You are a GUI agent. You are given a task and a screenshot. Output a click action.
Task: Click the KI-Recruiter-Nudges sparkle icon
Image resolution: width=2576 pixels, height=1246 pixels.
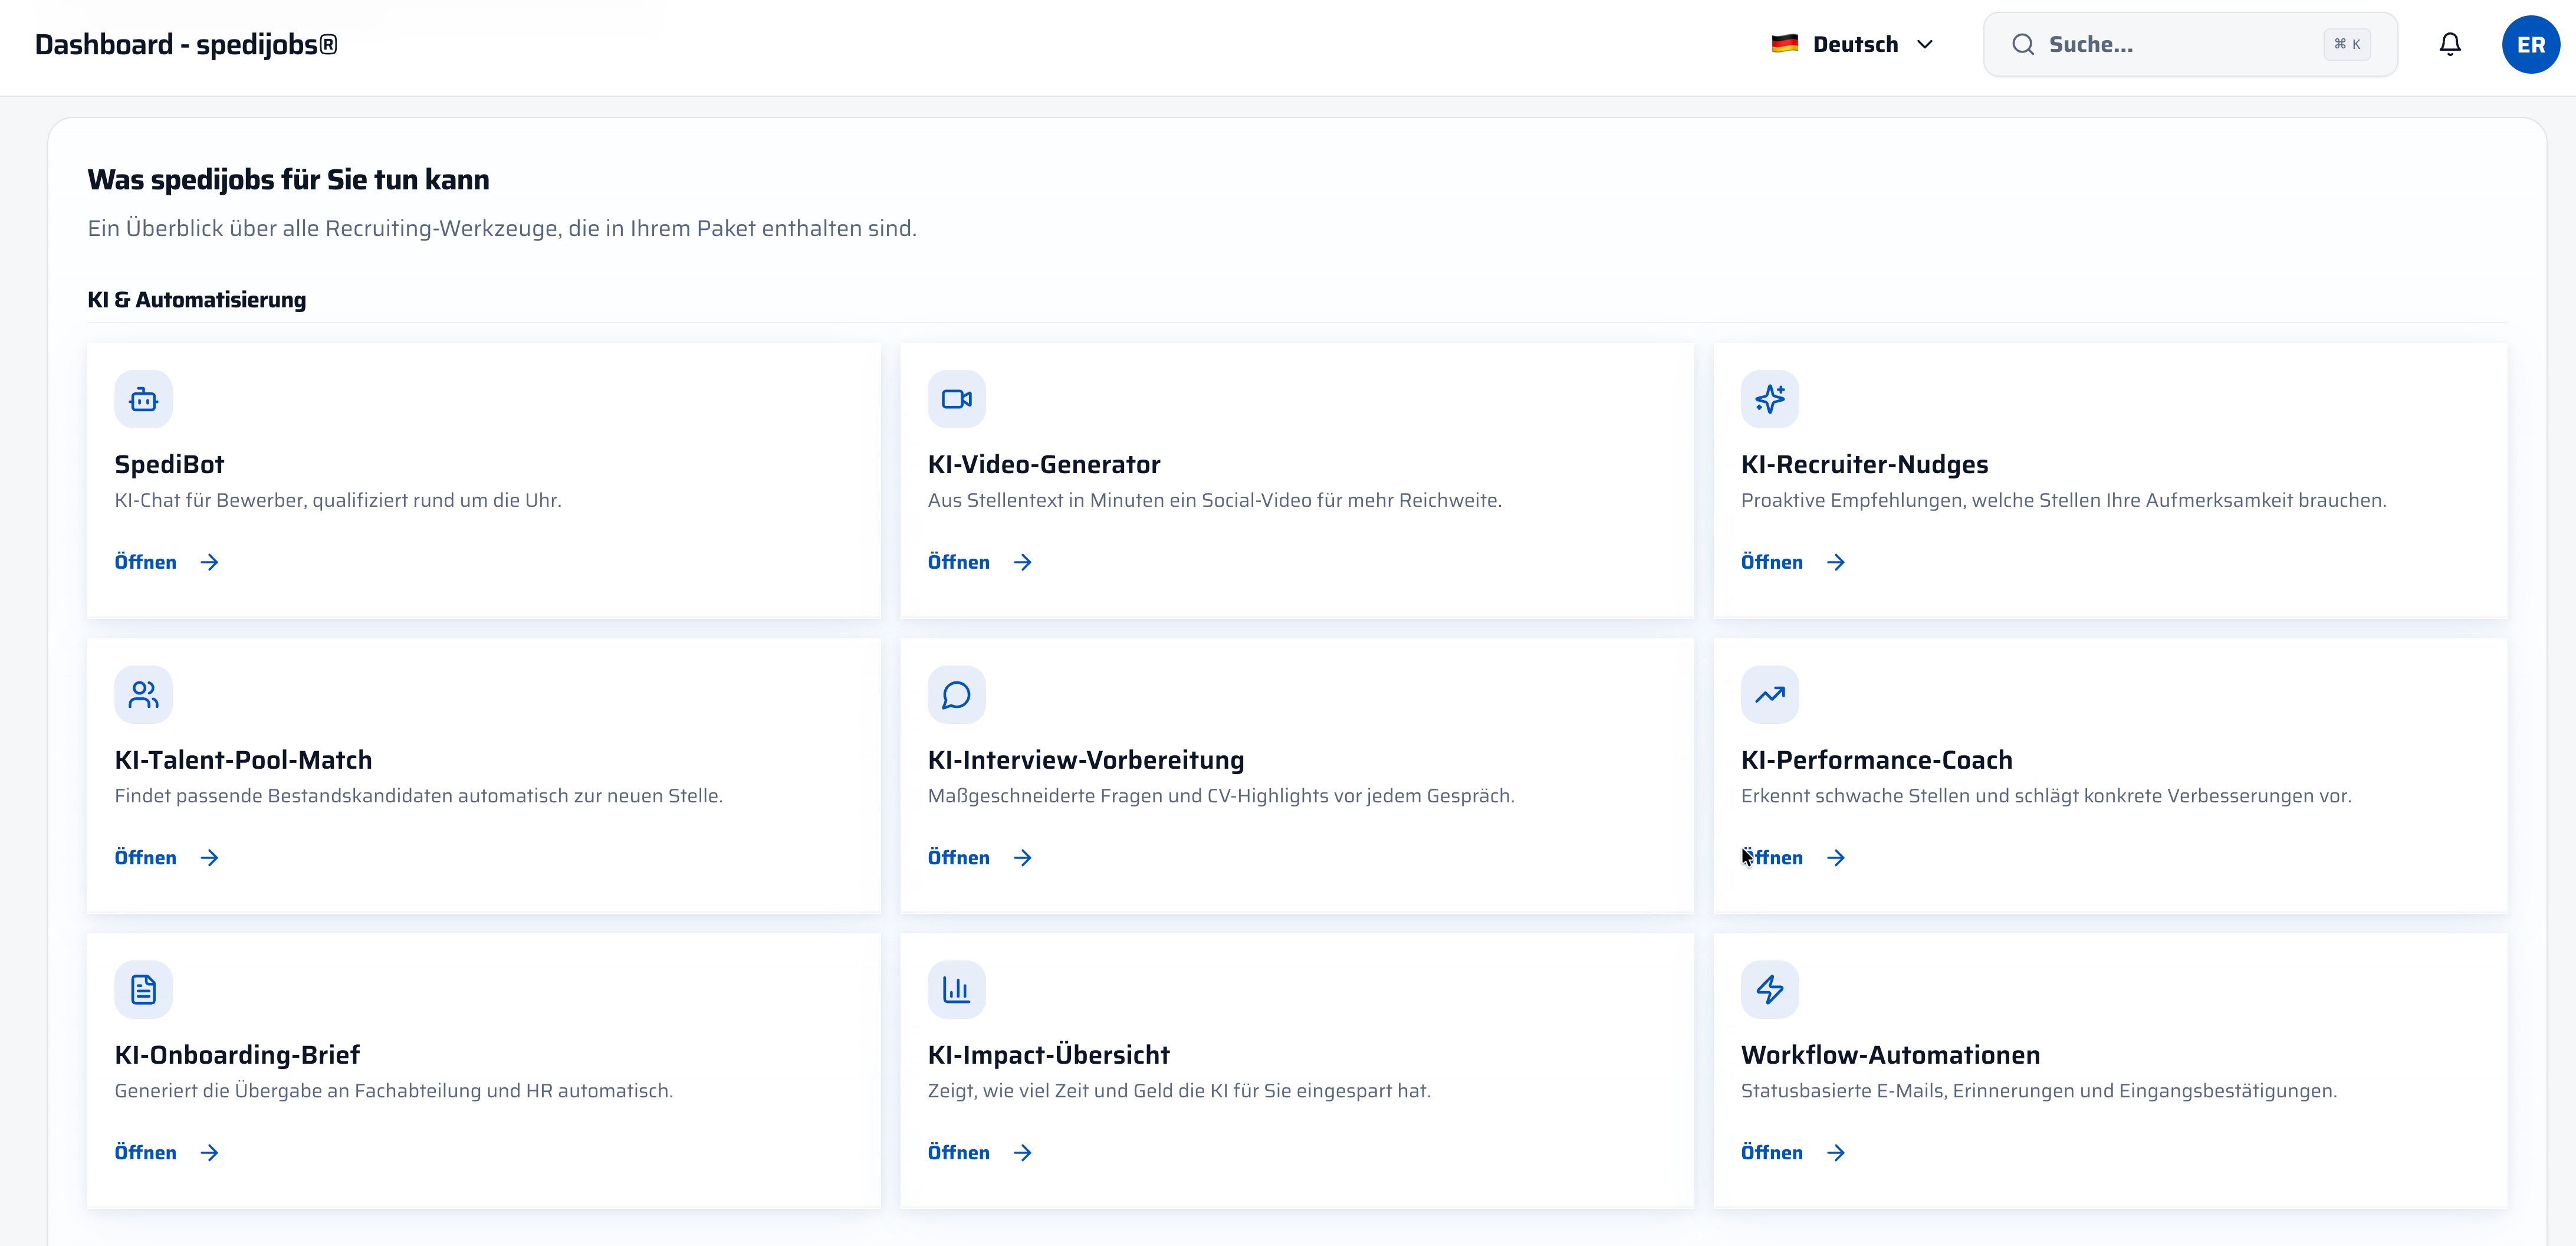point(1769,399)
